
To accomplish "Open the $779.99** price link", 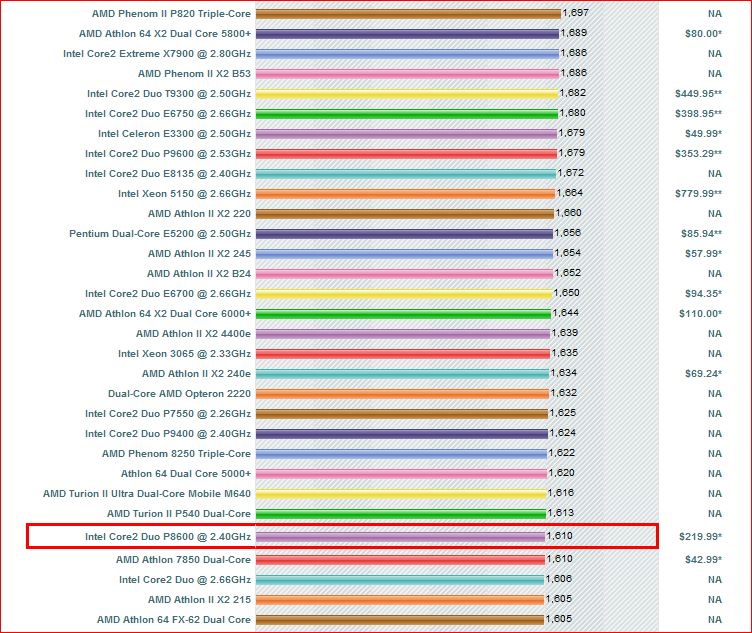I will coord(699,194).
